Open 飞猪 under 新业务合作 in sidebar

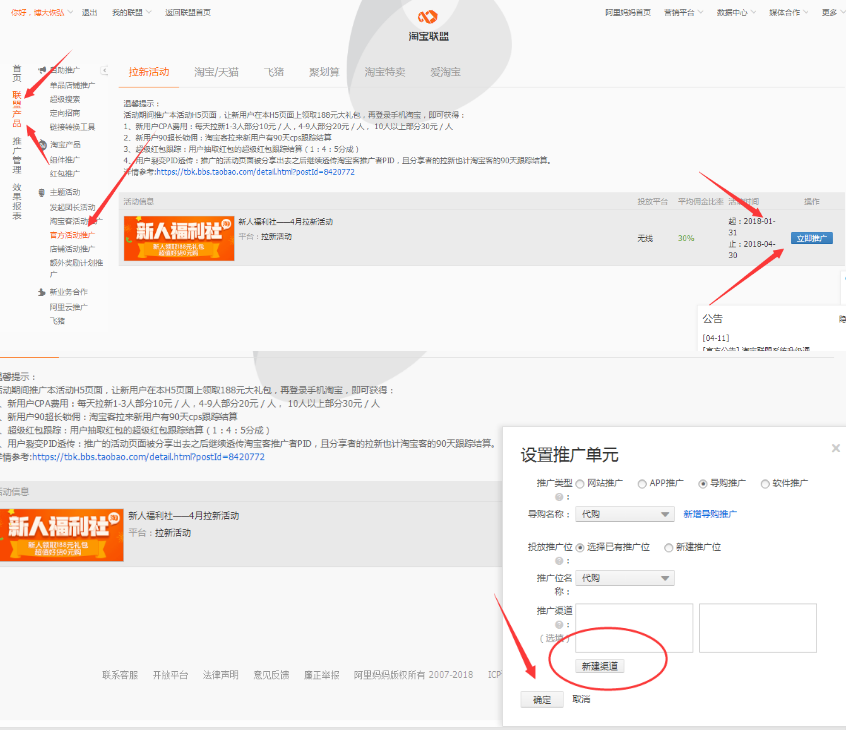(x=57, y=321)
